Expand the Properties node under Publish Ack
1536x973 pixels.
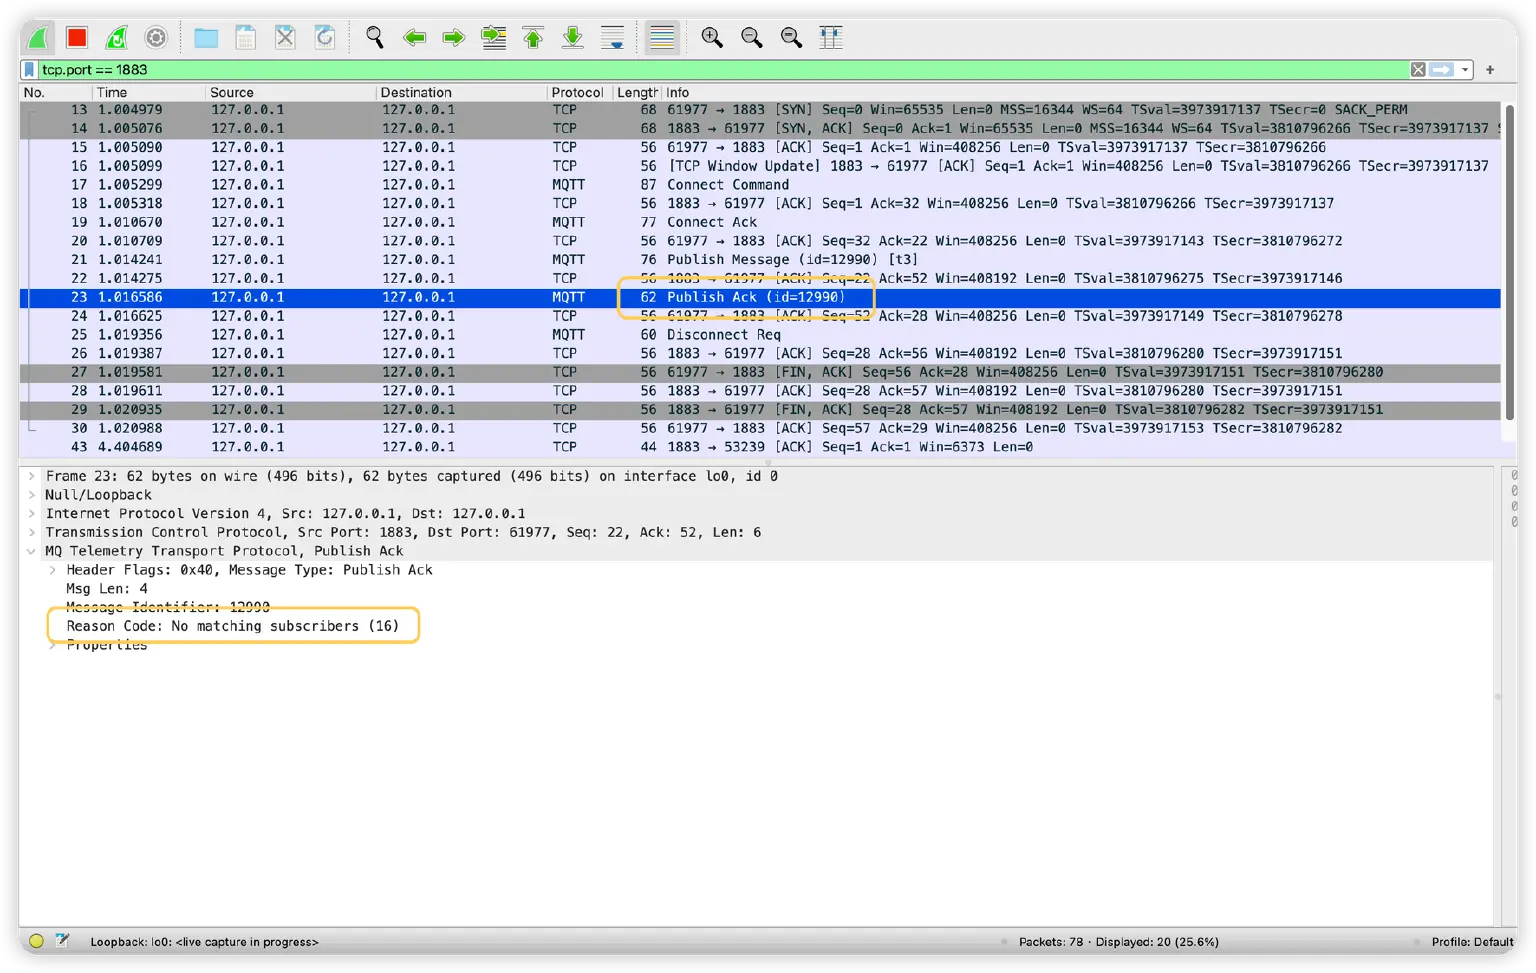(52, 645)
